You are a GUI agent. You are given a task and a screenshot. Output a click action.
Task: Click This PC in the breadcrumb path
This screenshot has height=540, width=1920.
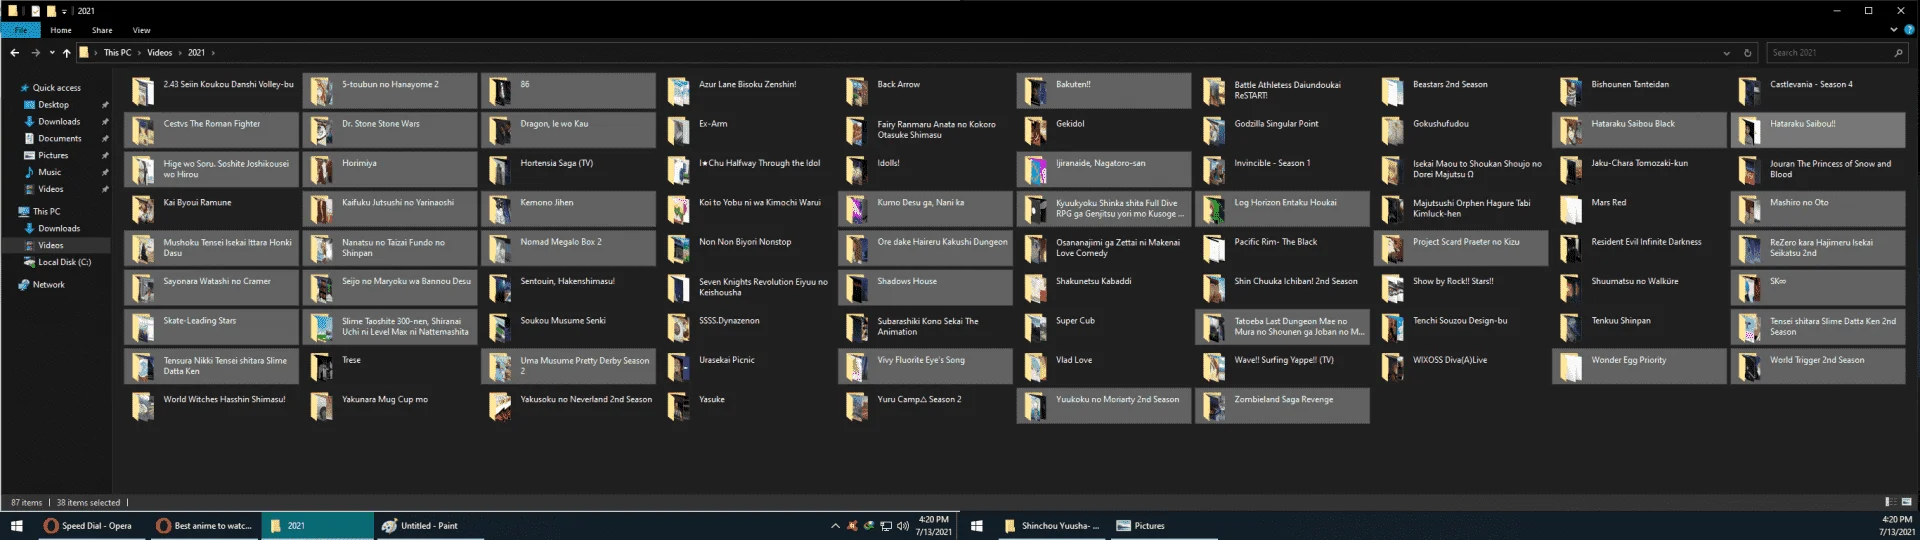click(x=117, y=53)
